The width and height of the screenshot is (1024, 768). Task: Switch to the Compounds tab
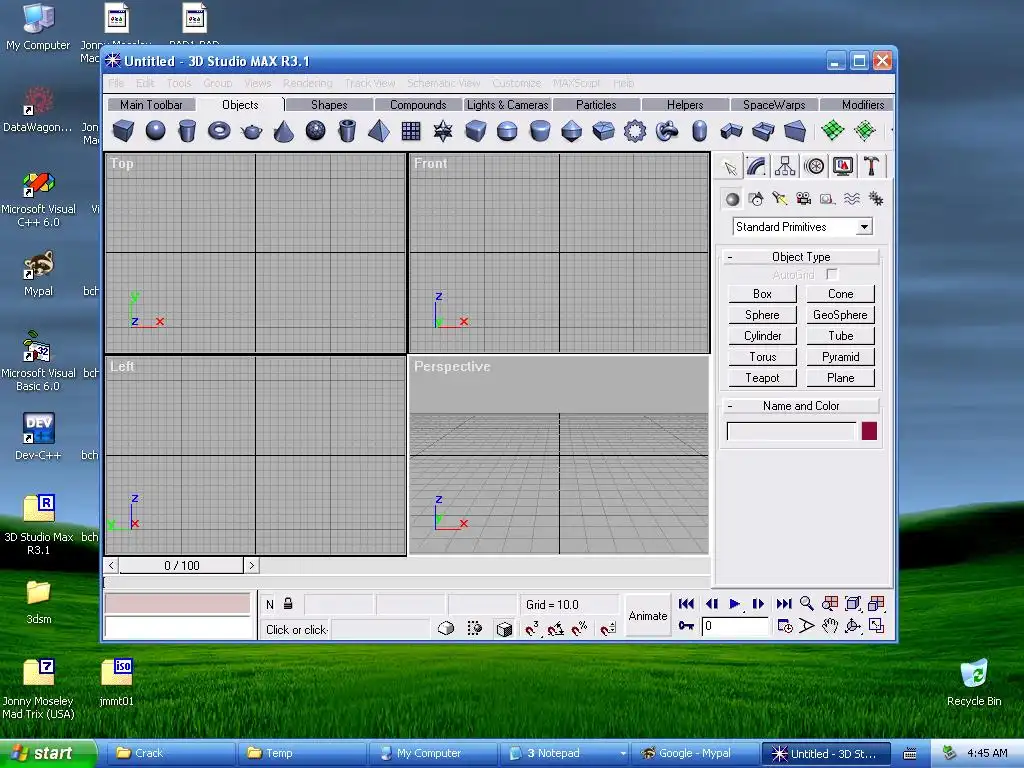418,104
